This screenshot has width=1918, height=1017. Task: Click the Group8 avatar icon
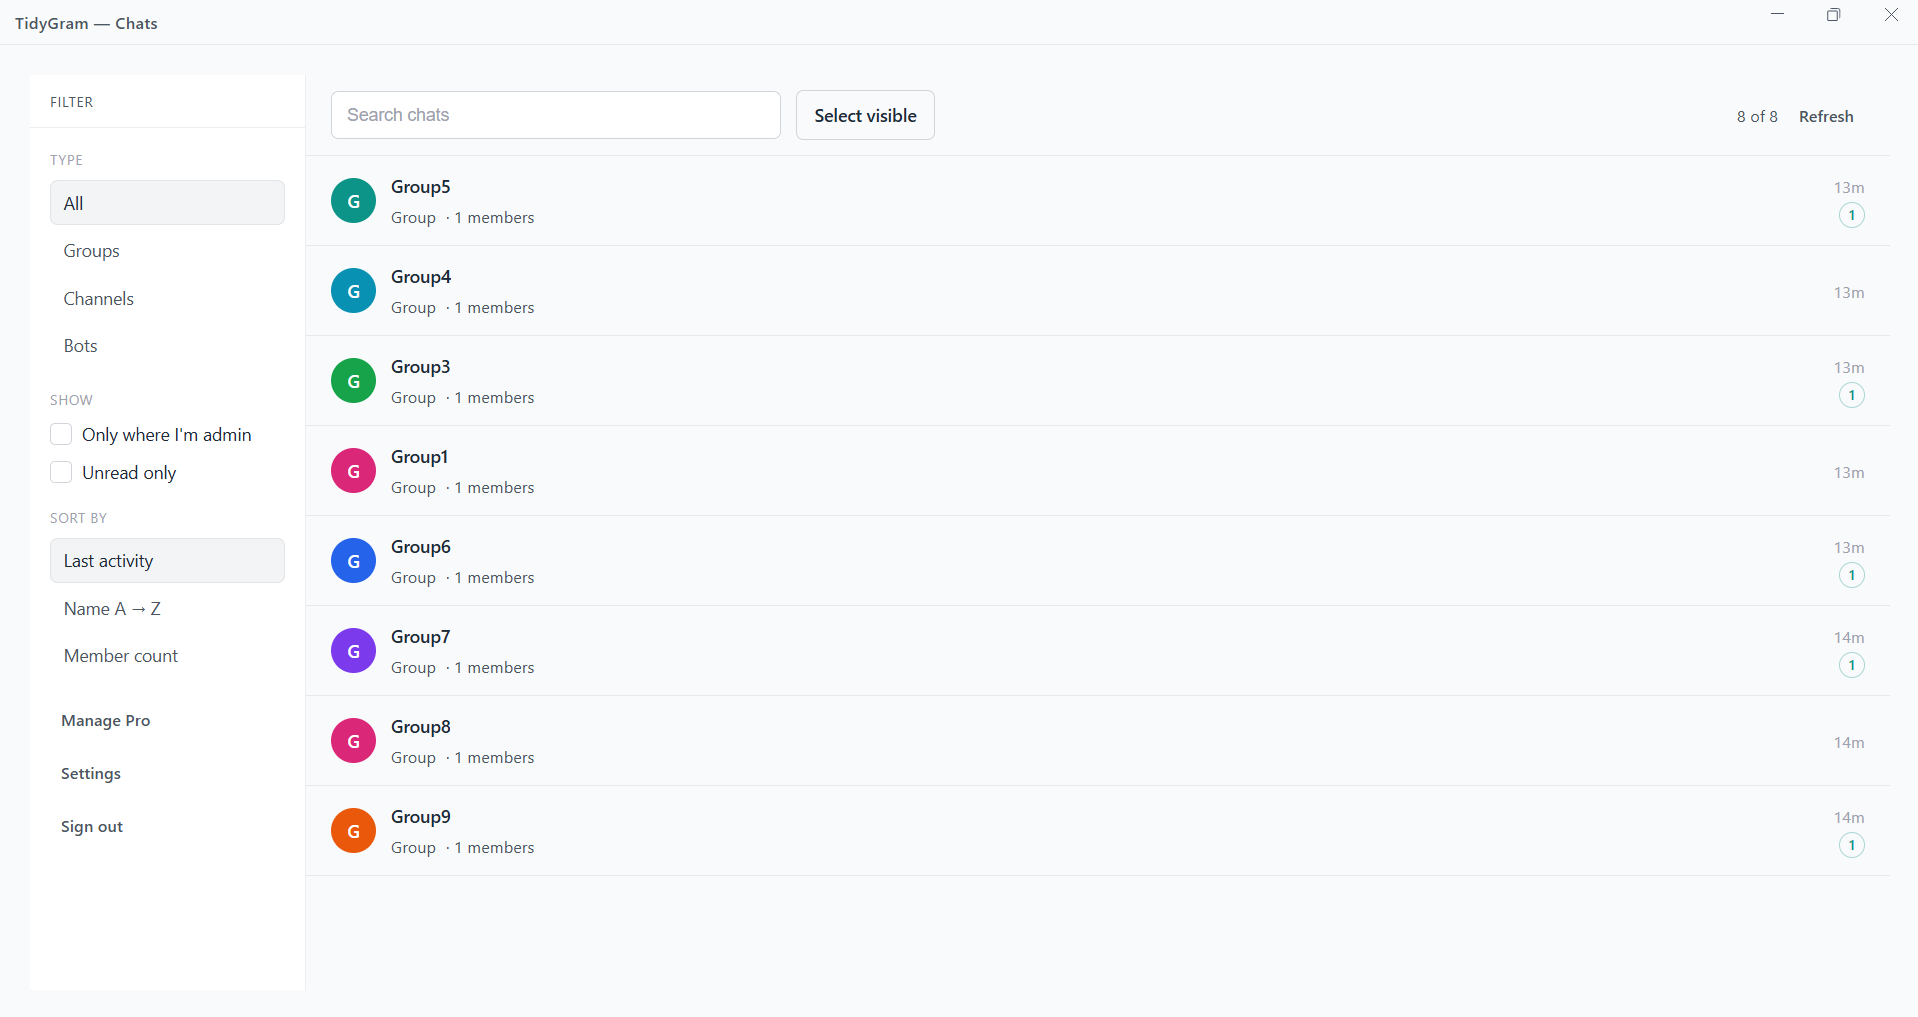353,741
